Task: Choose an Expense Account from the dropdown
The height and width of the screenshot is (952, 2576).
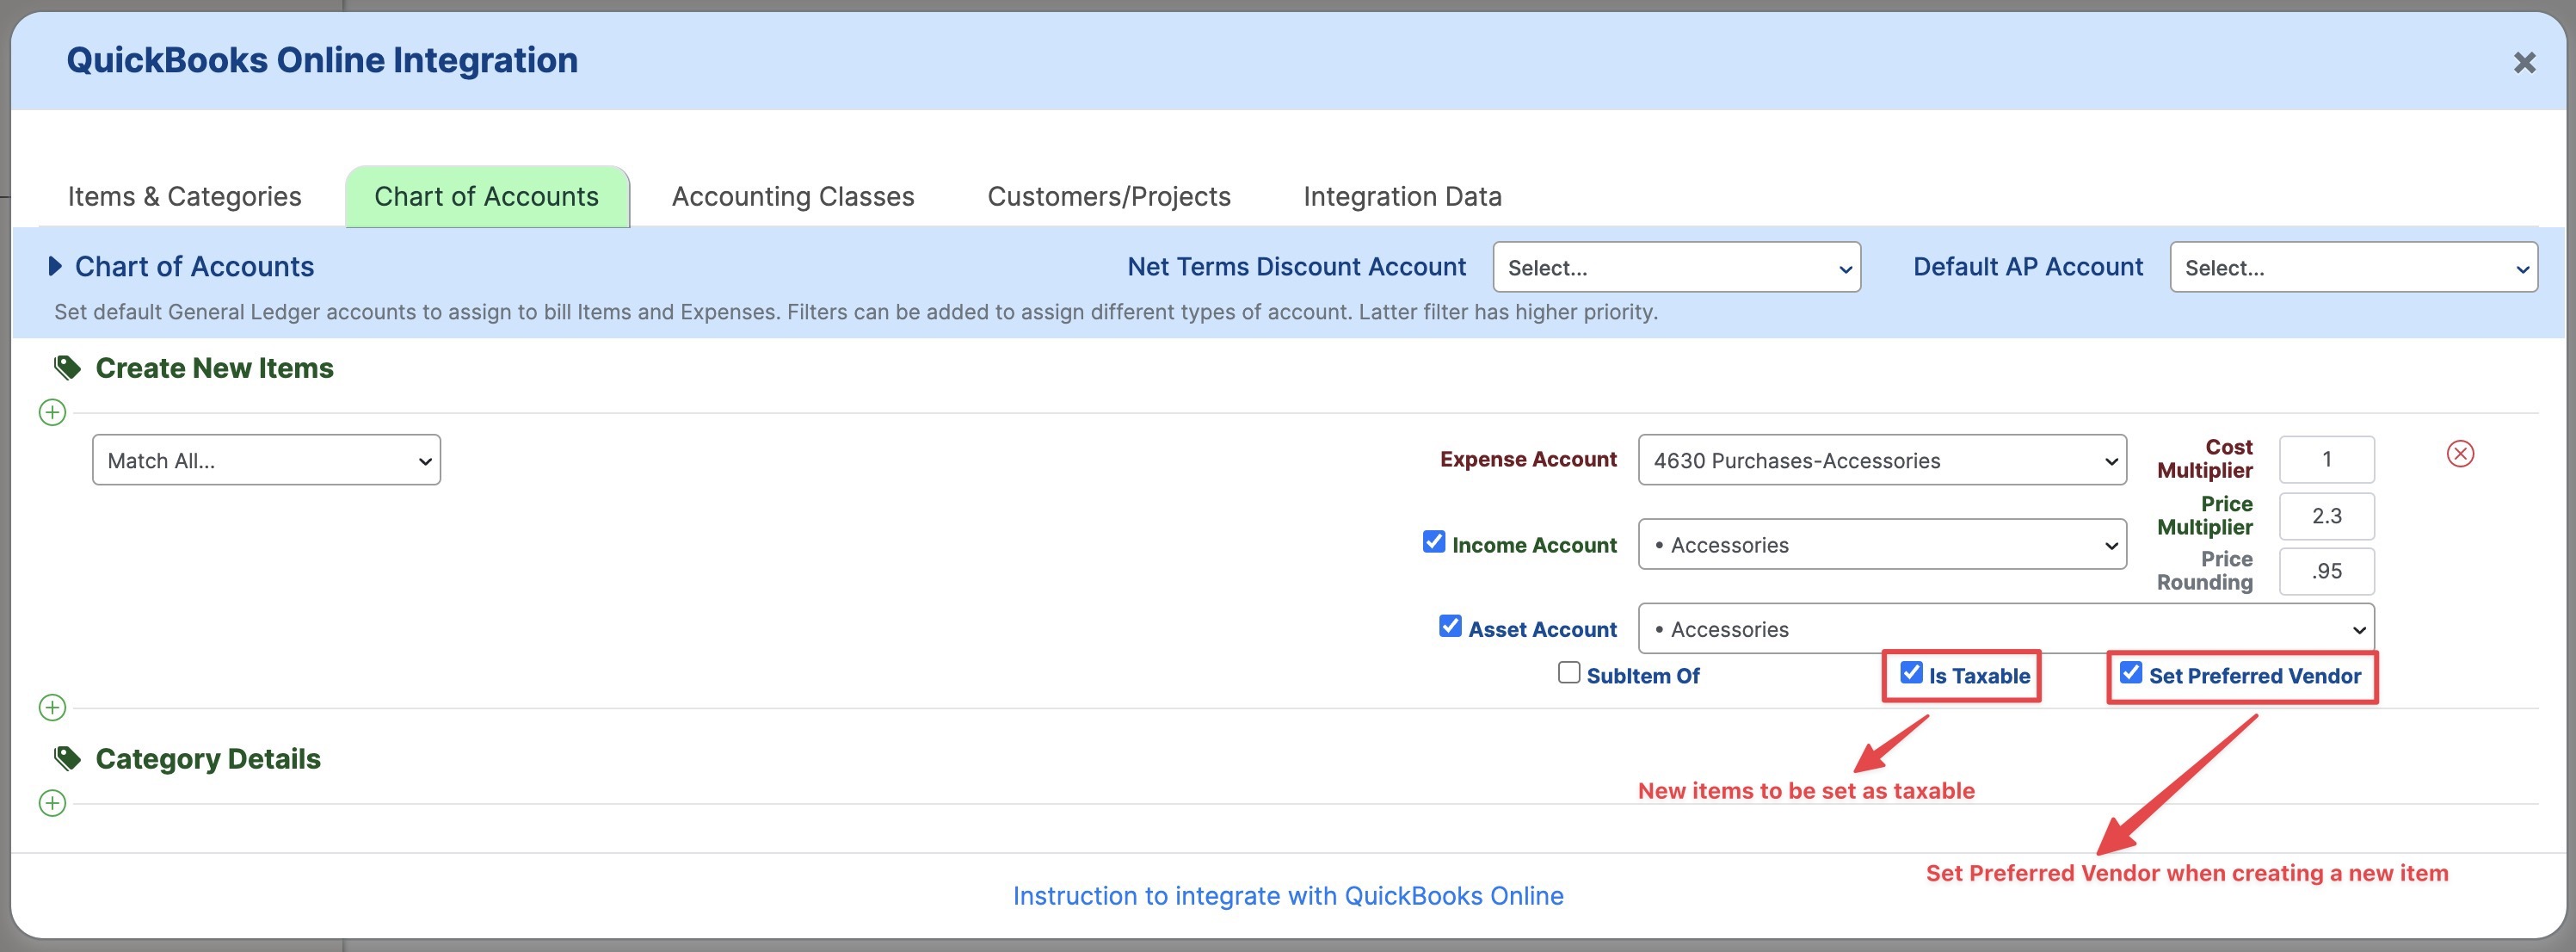Action: [x=1882, y=460]
